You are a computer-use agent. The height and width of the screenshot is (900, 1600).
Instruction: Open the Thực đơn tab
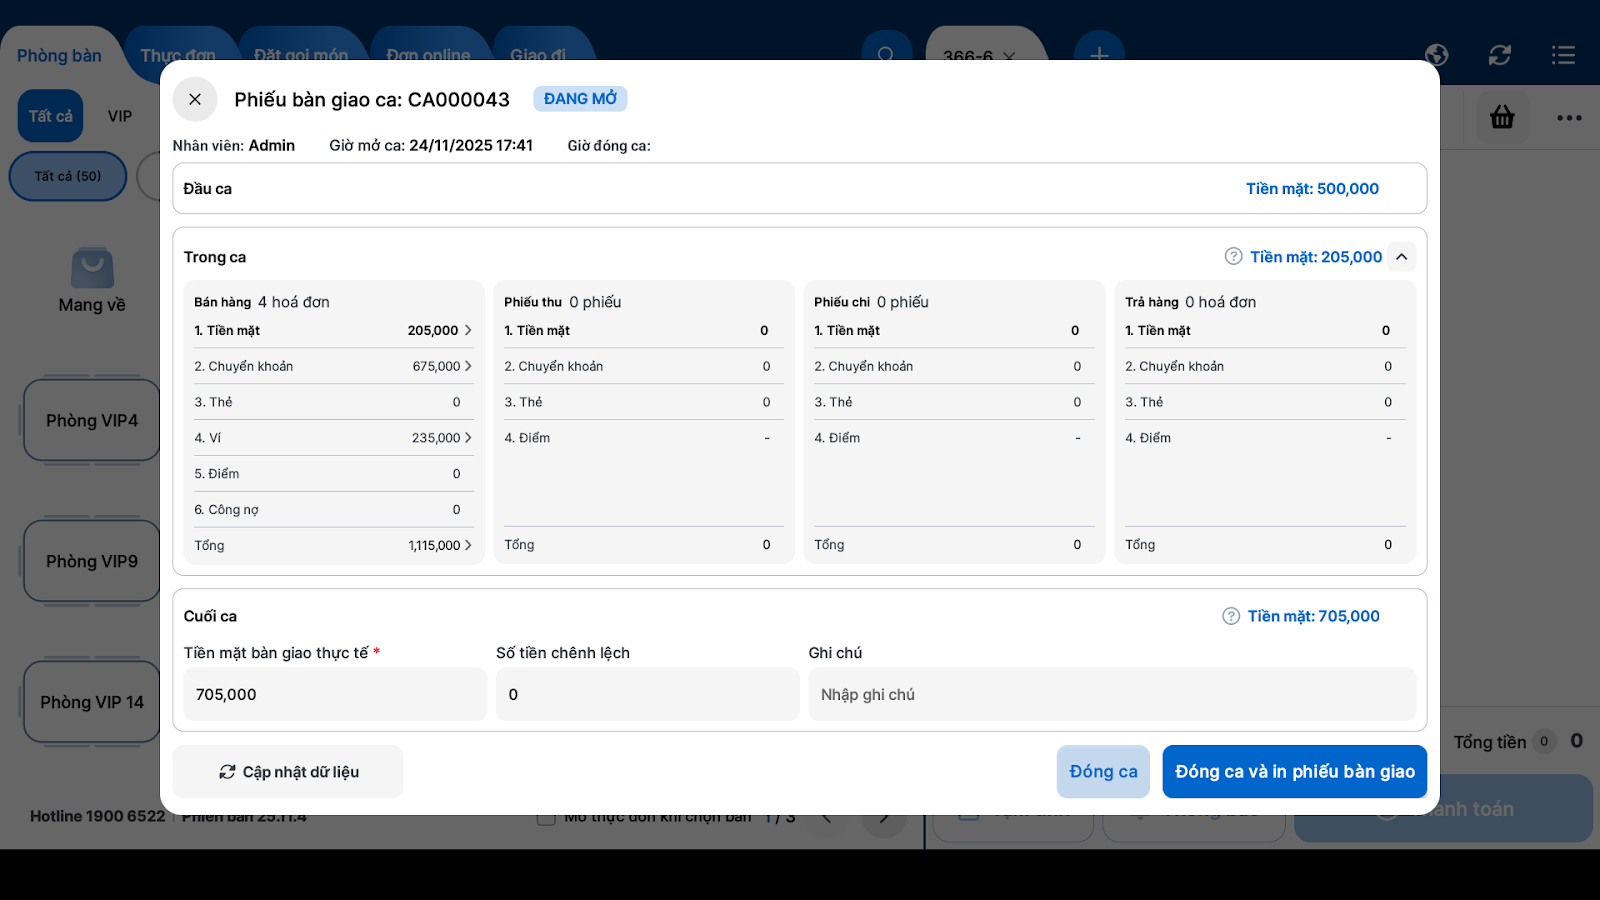tap(178, 56)
